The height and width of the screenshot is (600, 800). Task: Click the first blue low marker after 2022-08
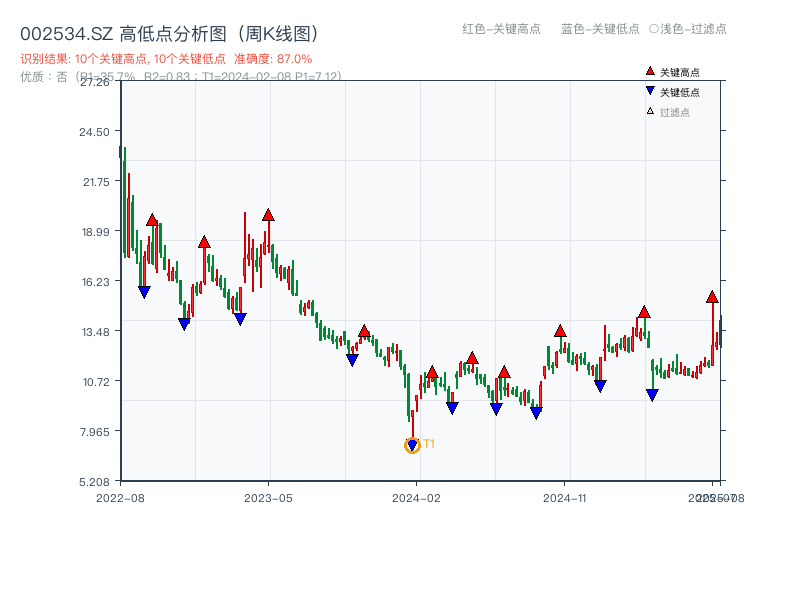144,292
